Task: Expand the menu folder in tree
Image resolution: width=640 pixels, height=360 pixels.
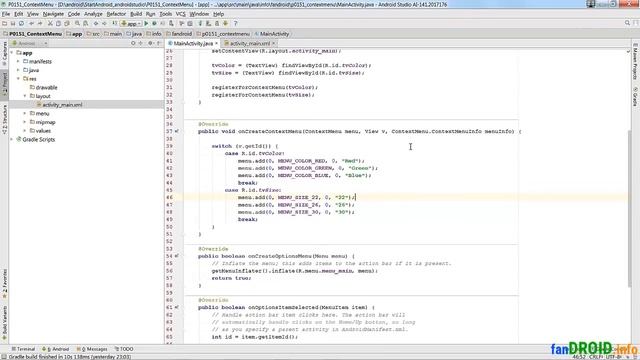Action: [x=25, y=113]
